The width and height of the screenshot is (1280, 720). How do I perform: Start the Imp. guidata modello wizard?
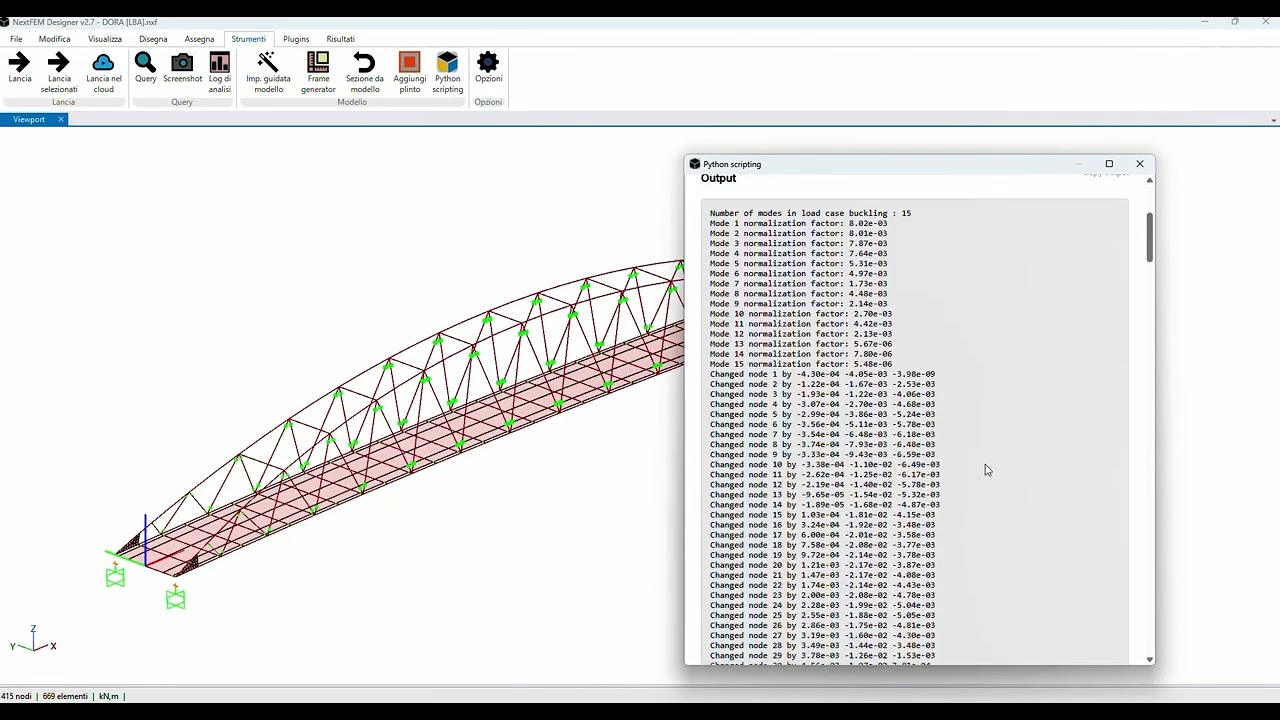point(268,73)
